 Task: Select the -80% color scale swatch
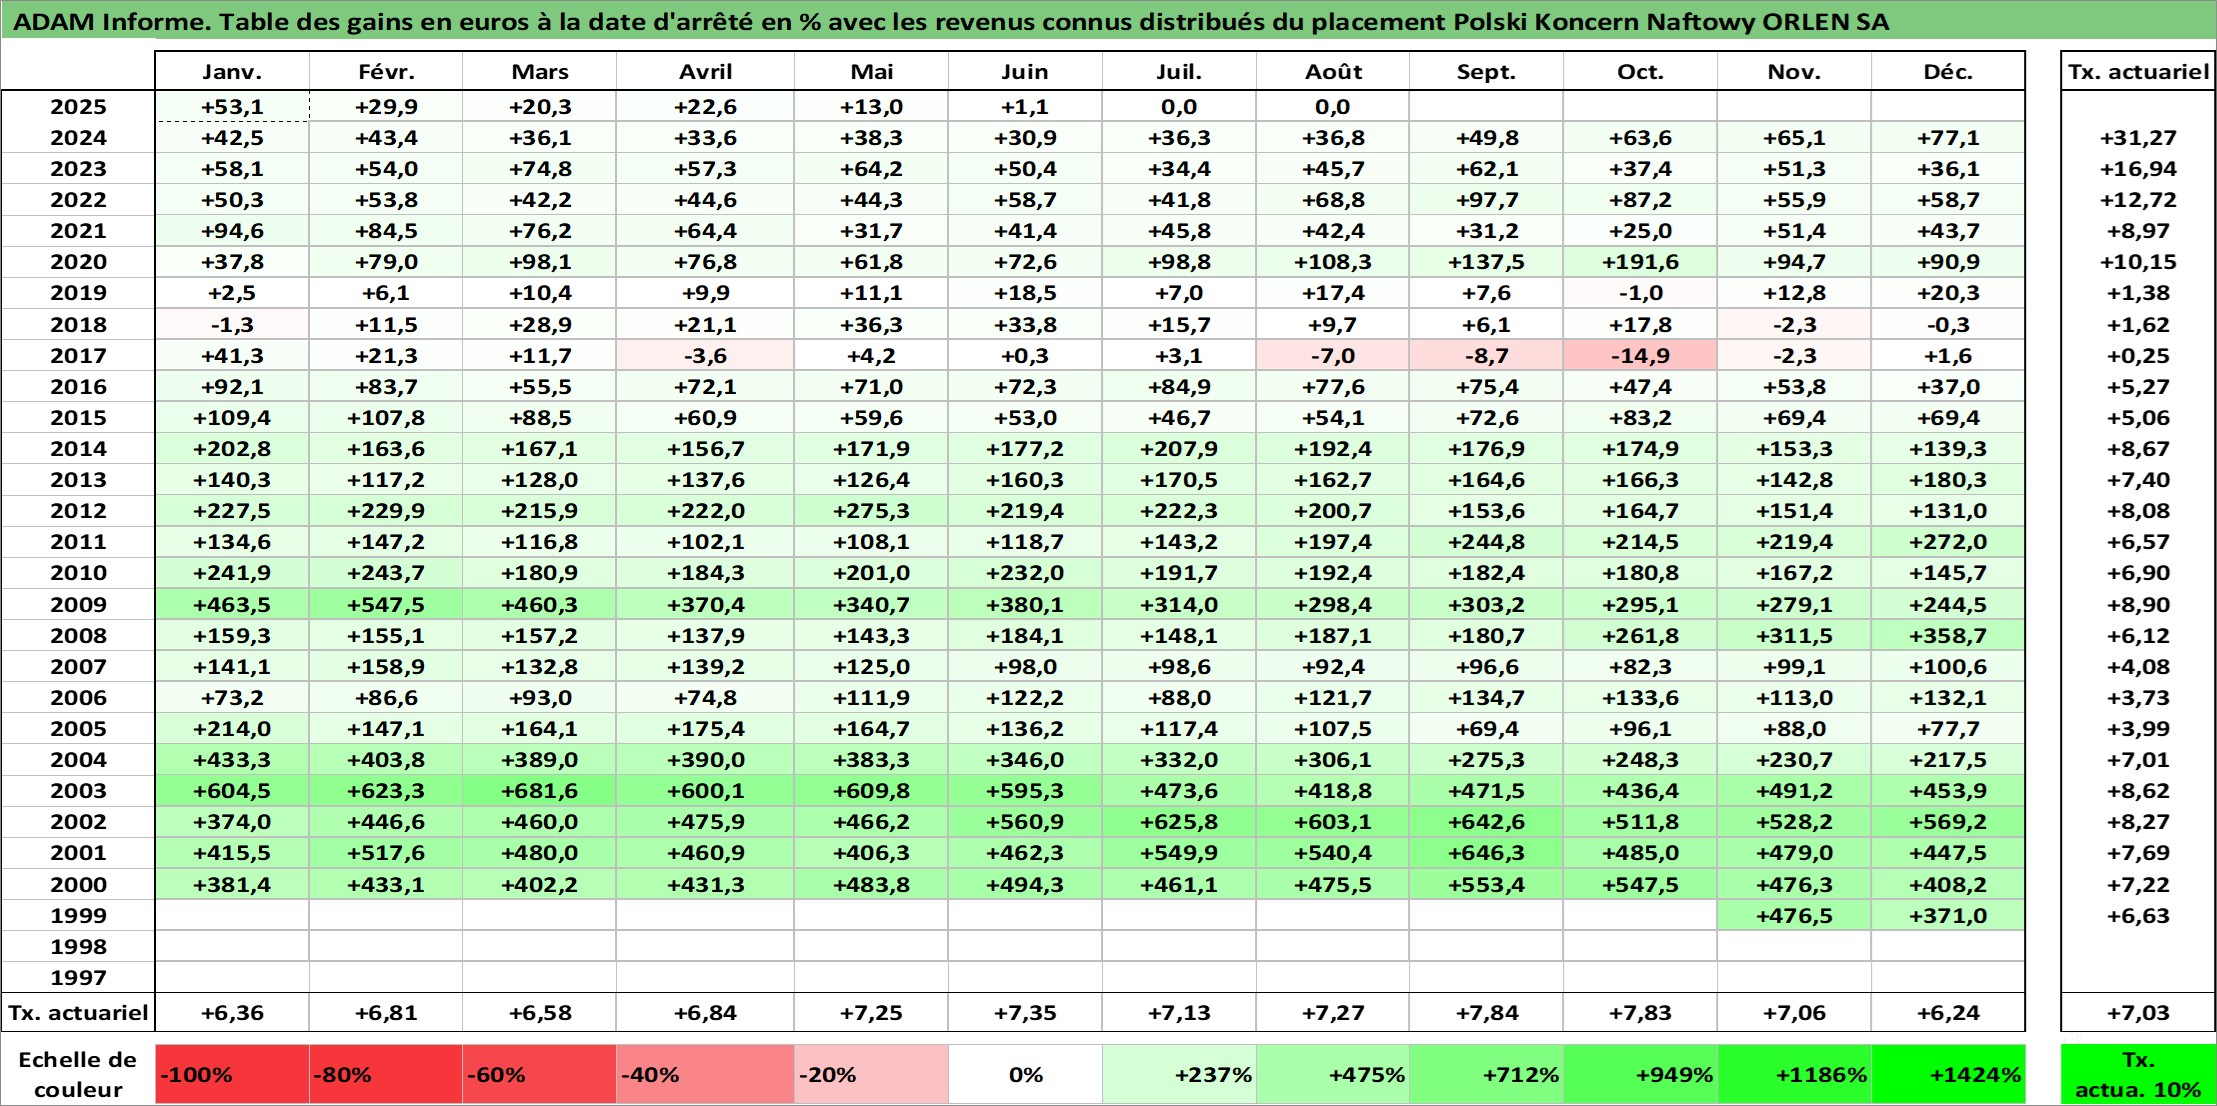(386, 1075)
